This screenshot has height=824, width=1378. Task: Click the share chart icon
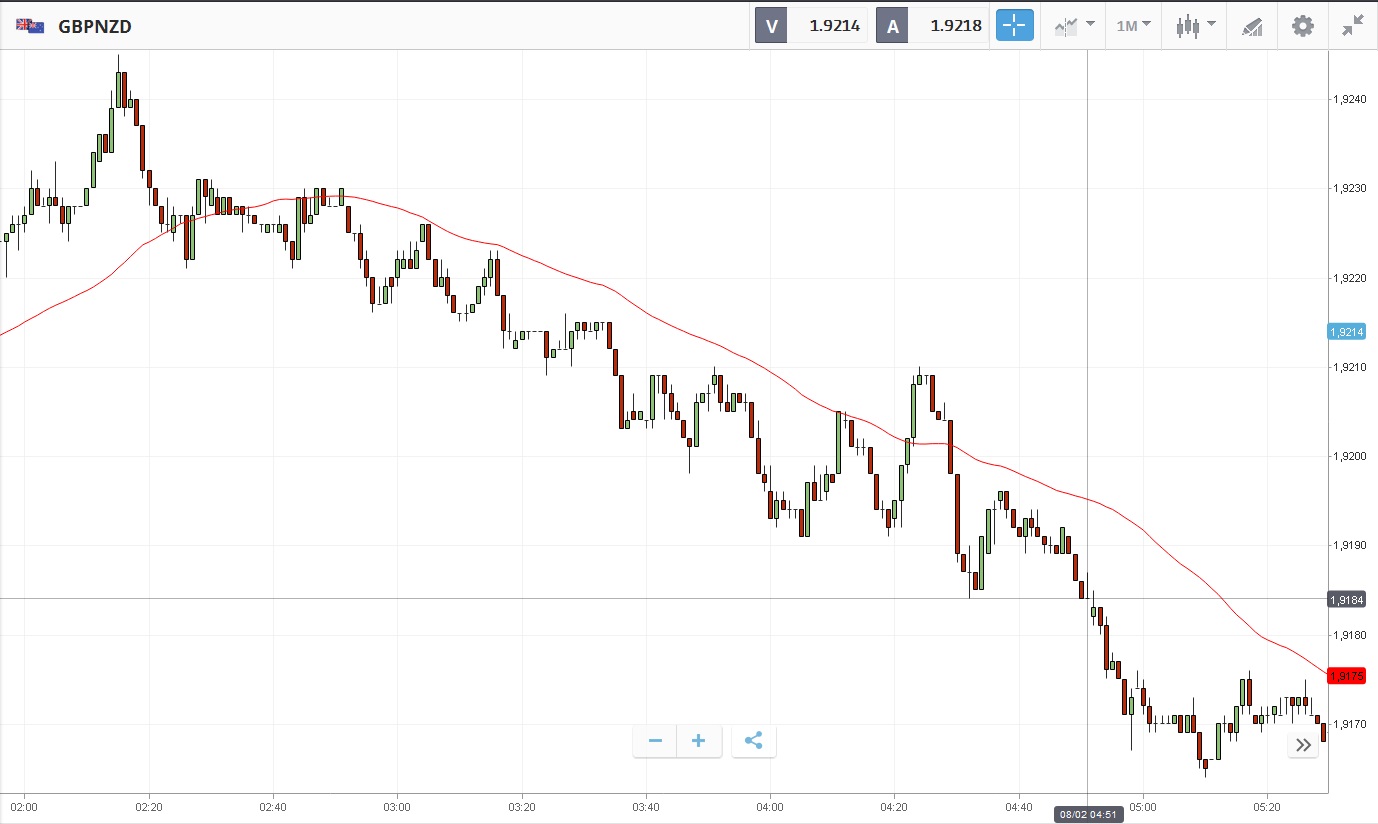(x=754, y=741)
